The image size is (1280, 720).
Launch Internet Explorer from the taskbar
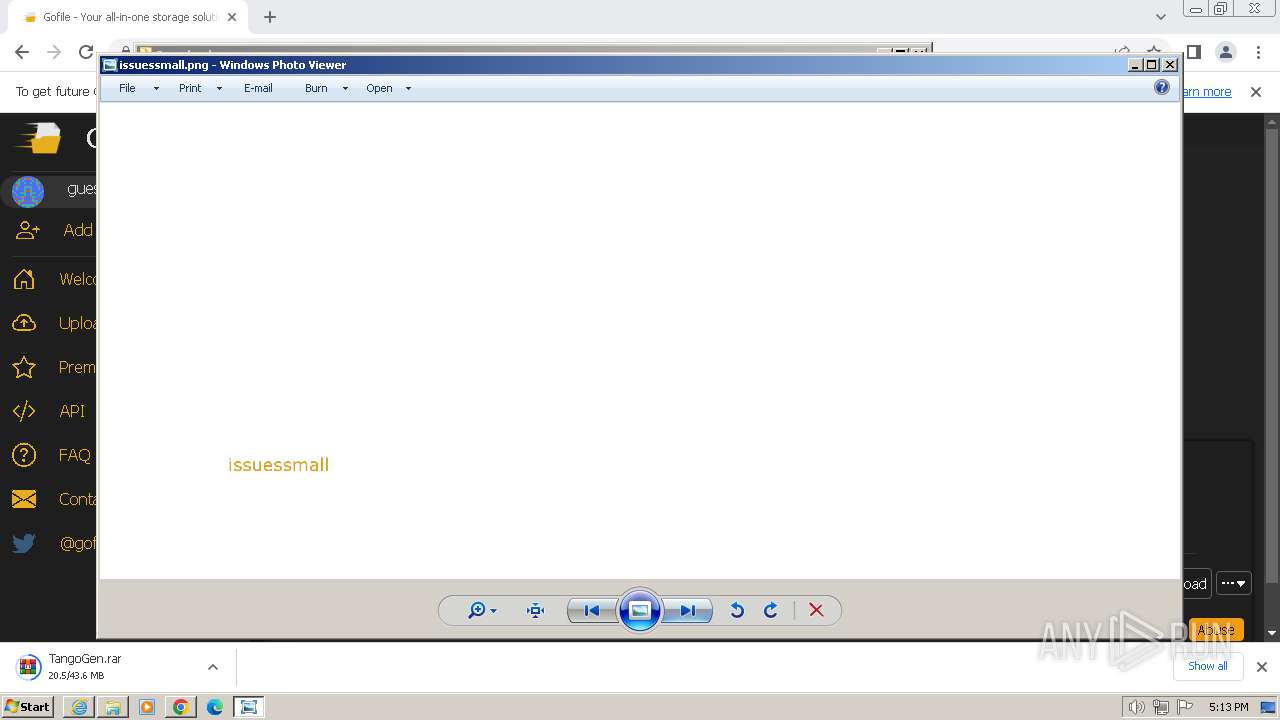click(79, 707)
